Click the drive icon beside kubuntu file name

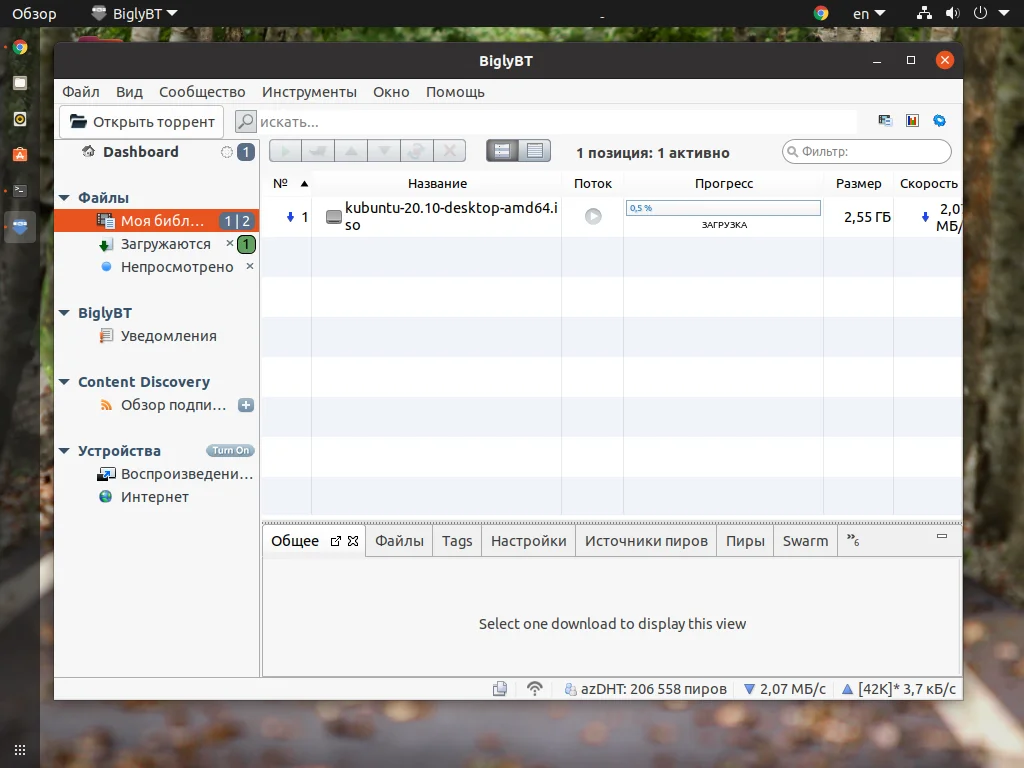[334, 217]
